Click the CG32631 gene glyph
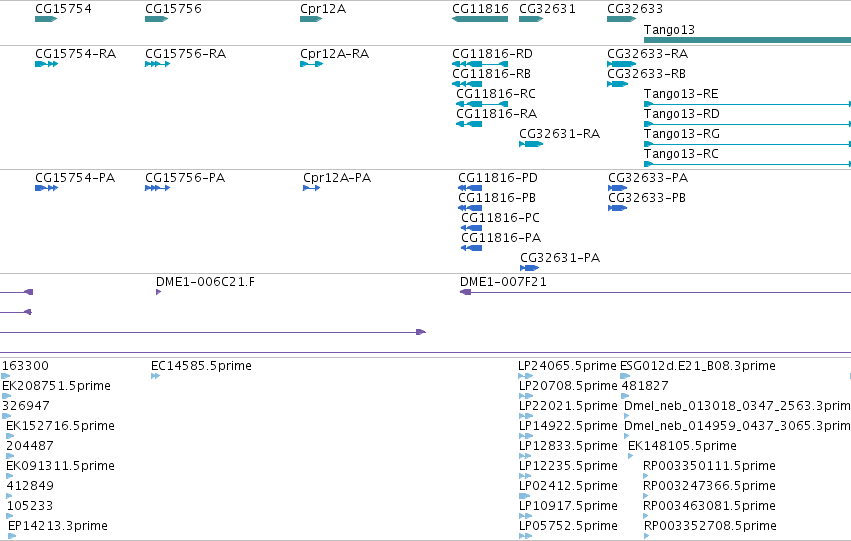Image resolution: width=851 pixels, height=541 pixels. tap(531, 19)
